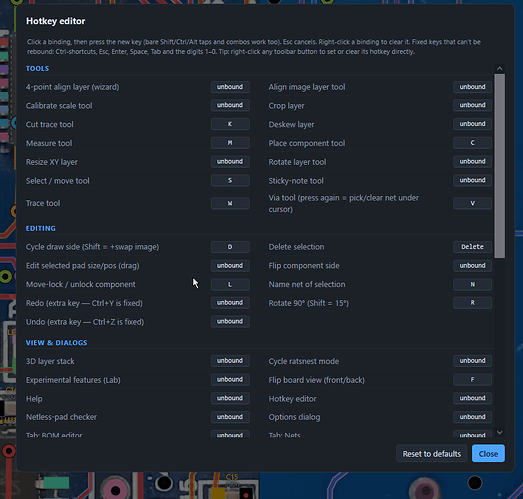This screenshot has width=523, height=499.
Task: Set a binding for Hotkey editor
Action: [472, 398]
